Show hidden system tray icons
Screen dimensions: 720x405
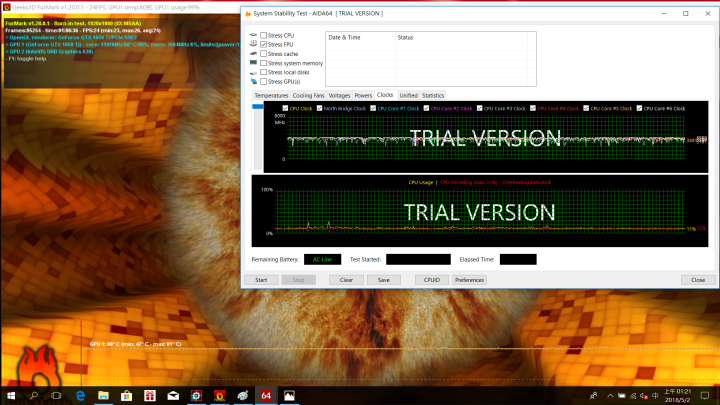click(x=610, y=395)
